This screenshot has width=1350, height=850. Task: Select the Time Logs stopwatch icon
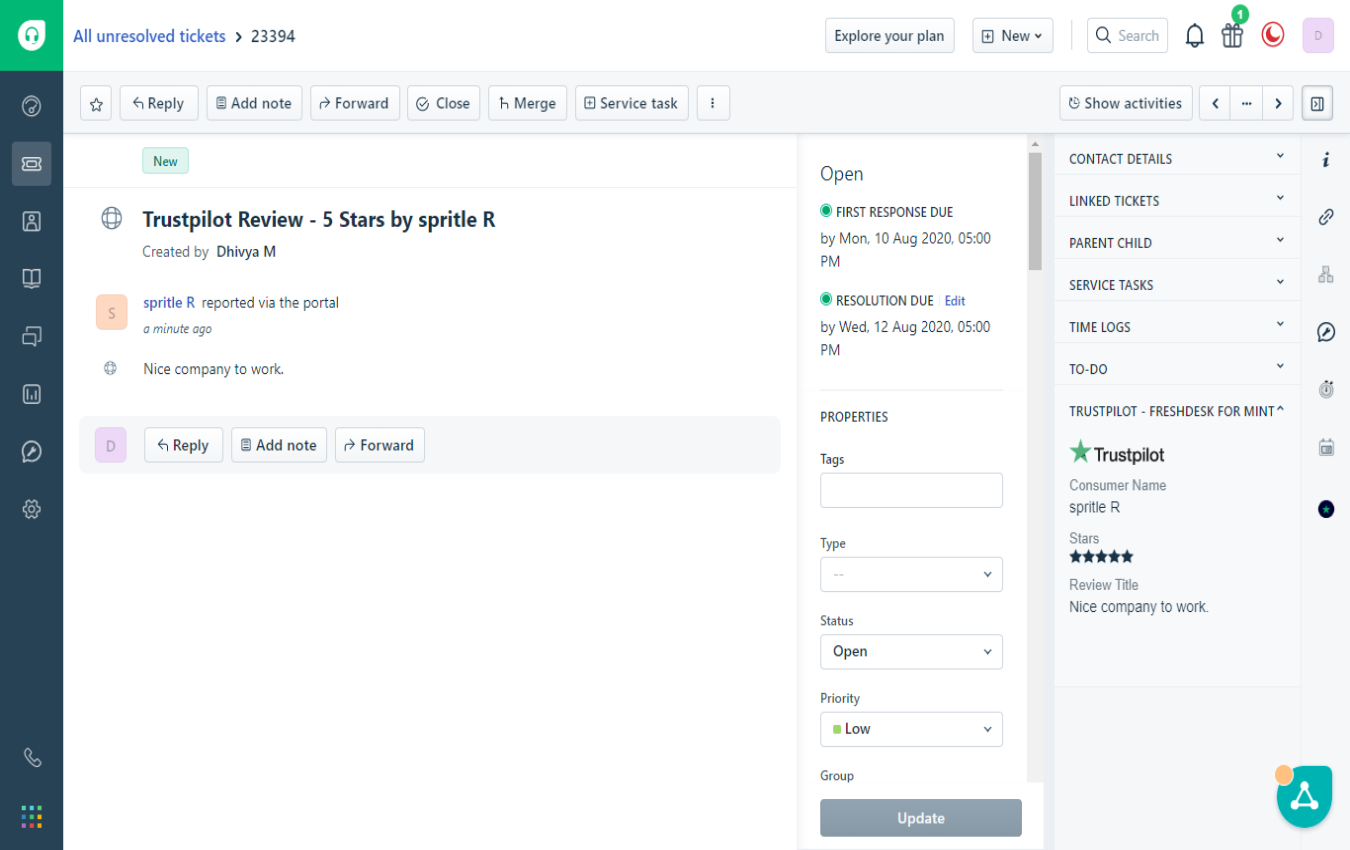click(1326, 389)
